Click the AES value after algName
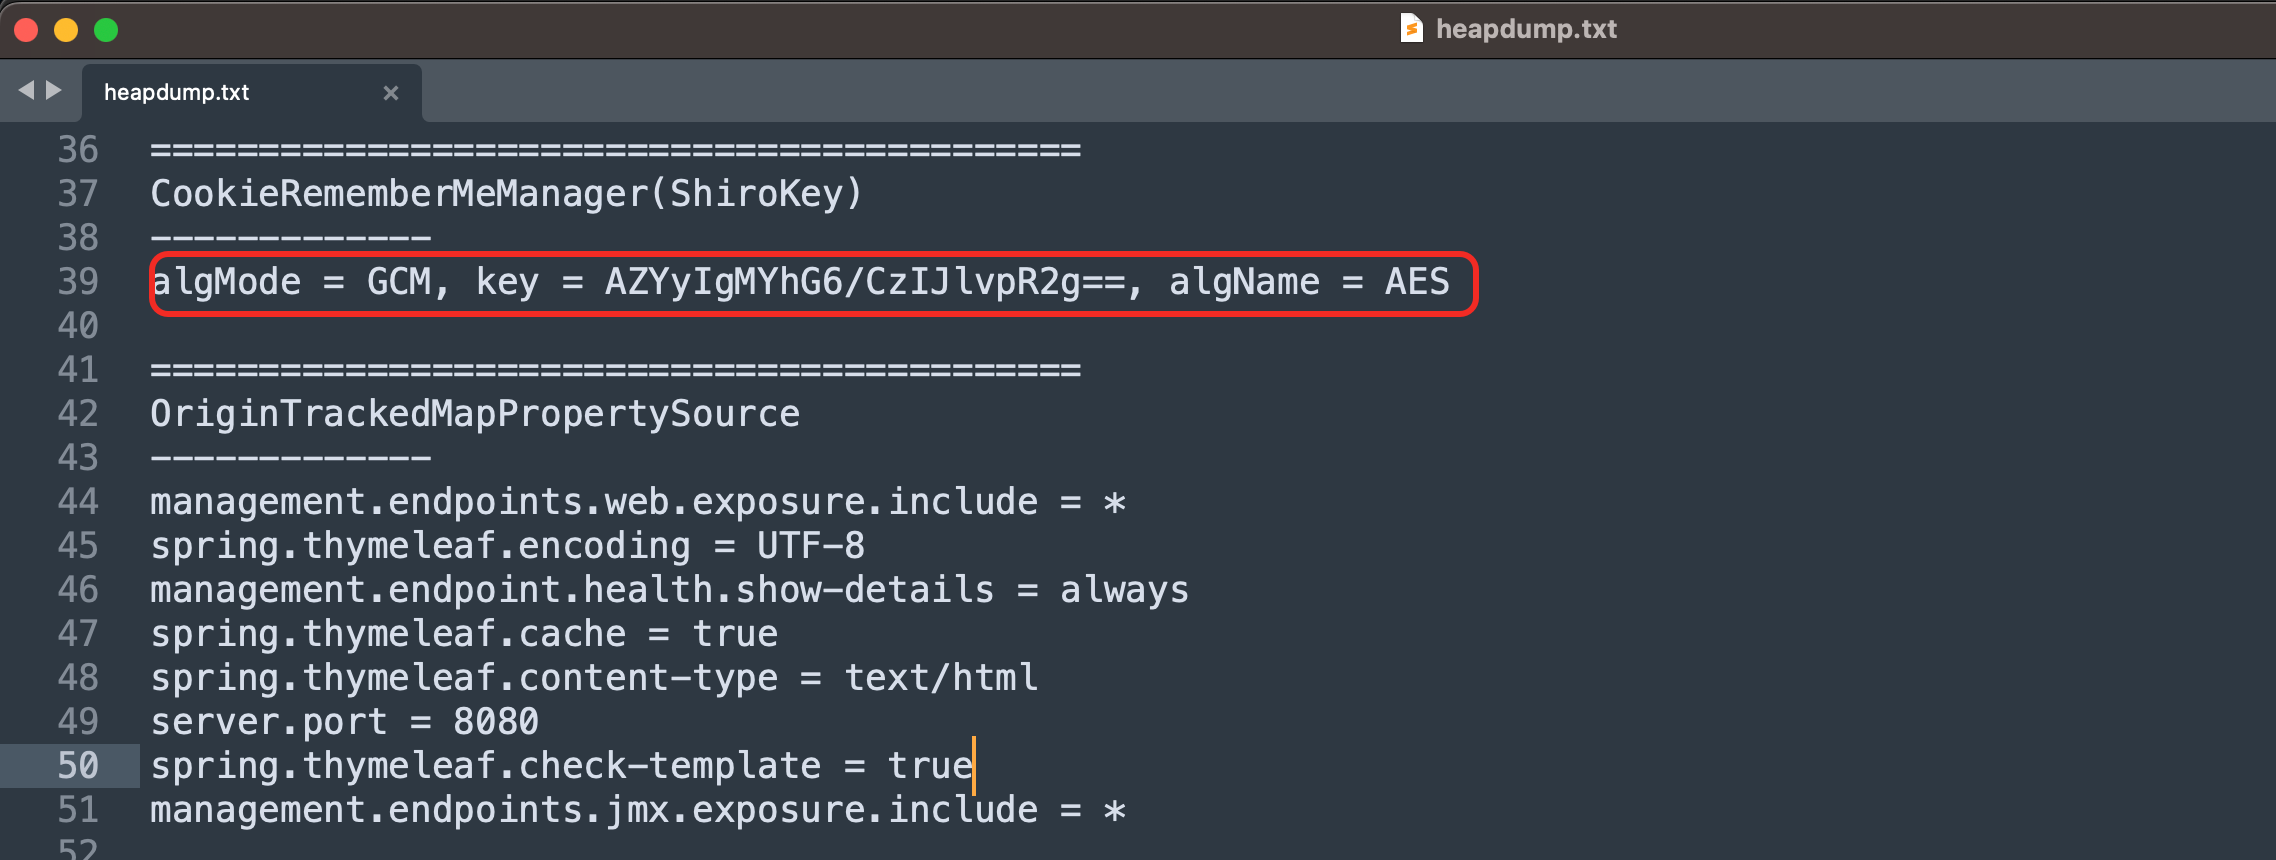This screenshot has width=2276, height=860. point(1416,282)
